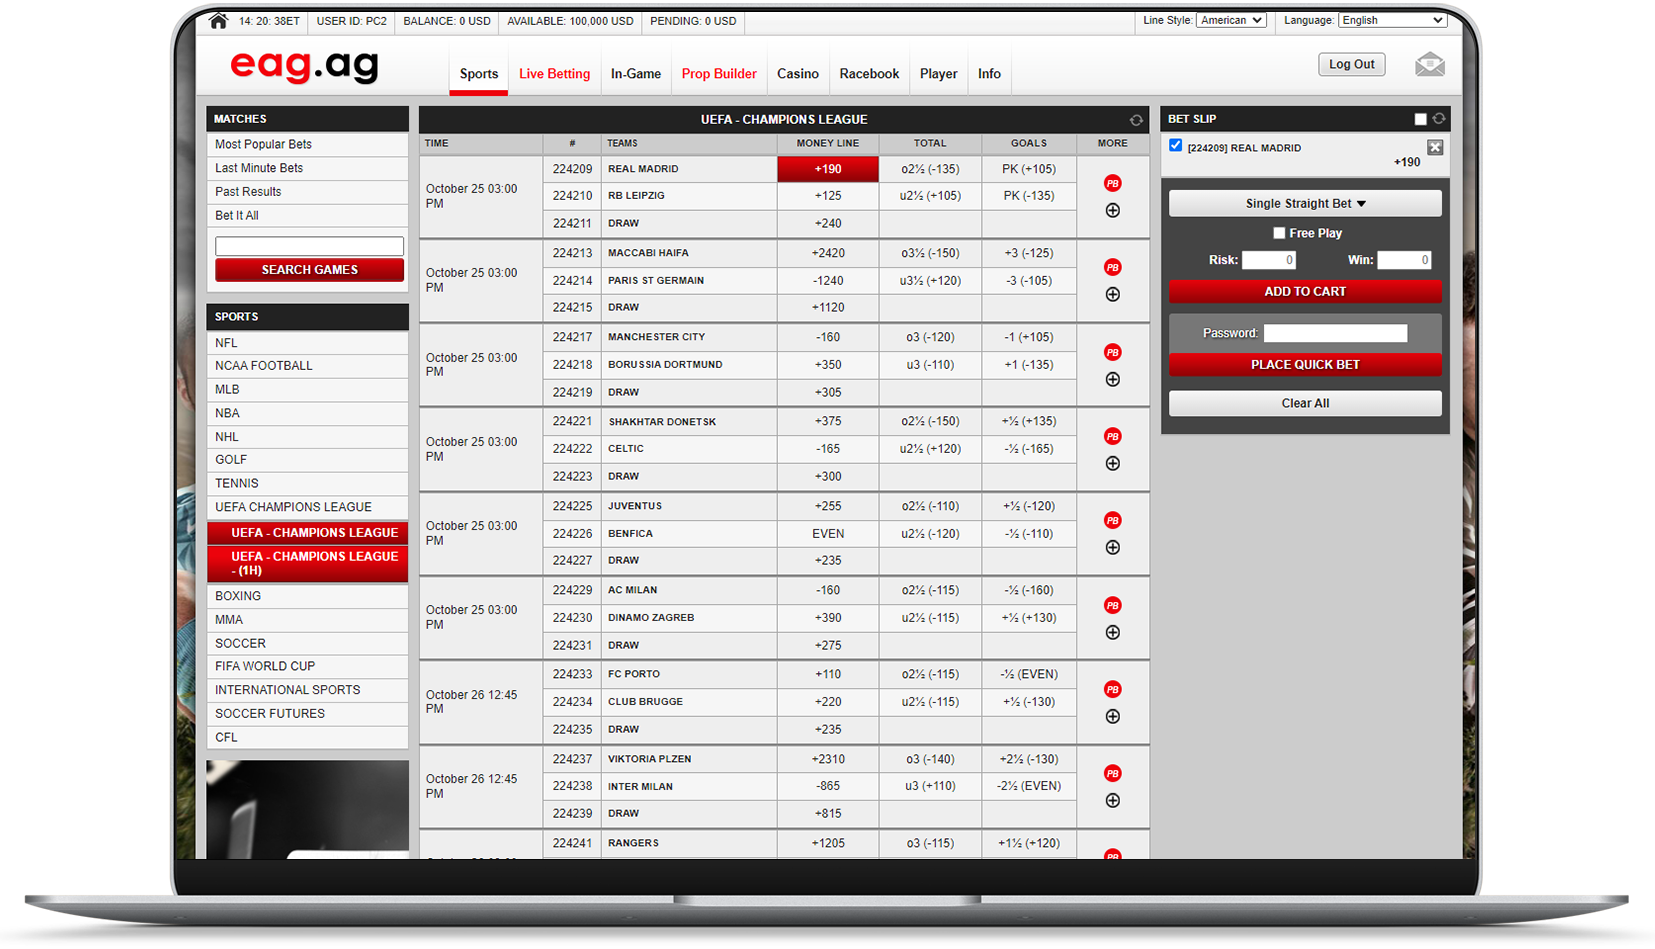Open the Casino tab
Screen dimensions: 1655x949
click(x=798, y=74)
